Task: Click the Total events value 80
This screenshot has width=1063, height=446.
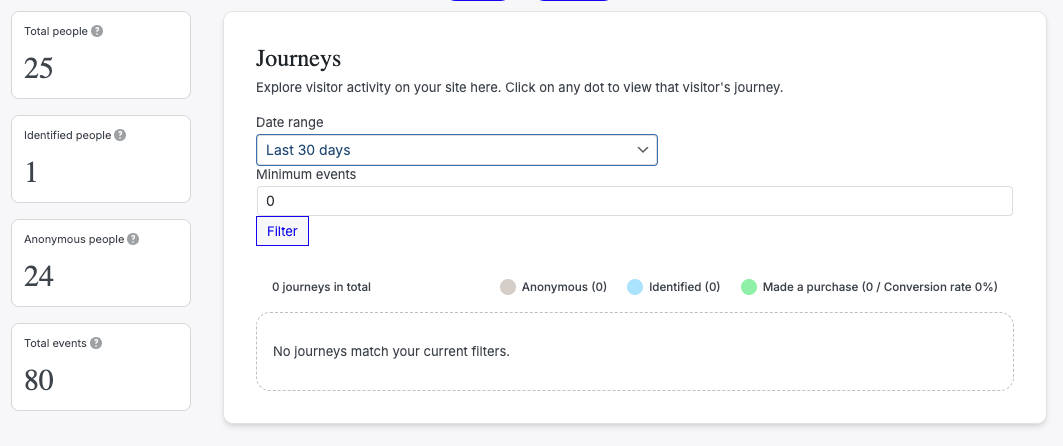Action: tap(39, 380)
